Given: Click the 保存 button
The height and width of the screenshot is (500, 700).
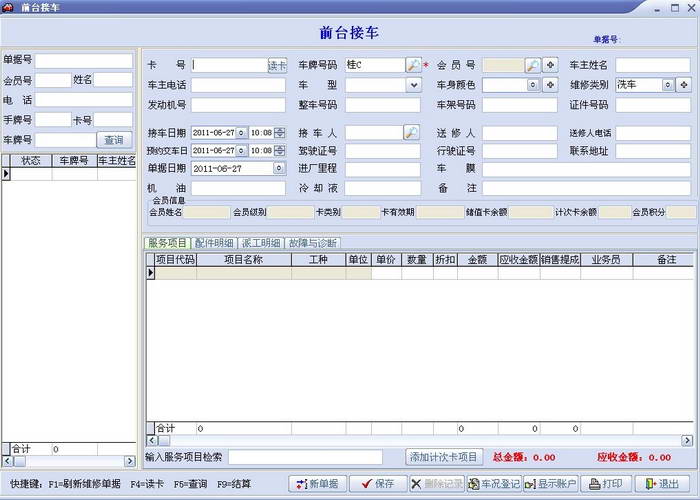Looking at the screenshot, I should point(378,484).
